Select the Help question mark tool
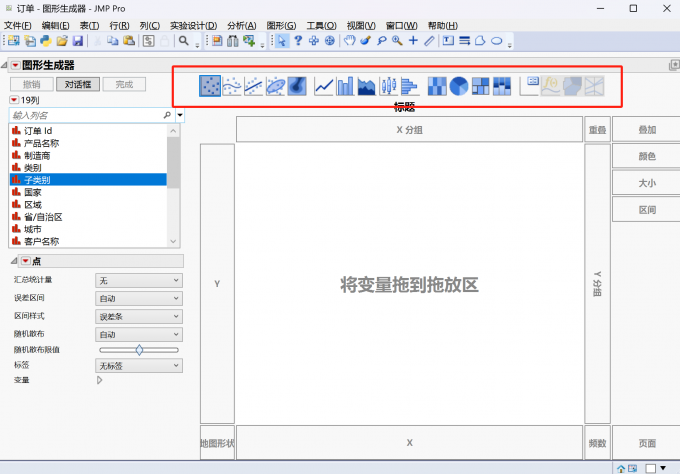Screen dimensions: 680x474 pos(298,41)
